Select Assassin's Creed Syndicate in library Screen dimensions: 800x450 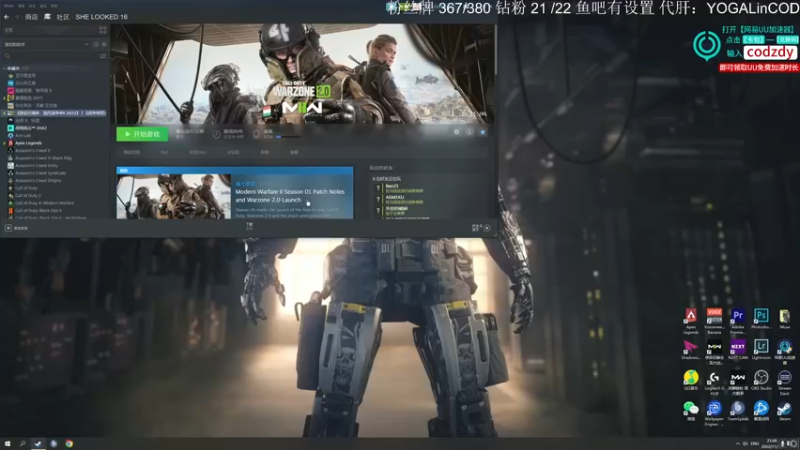click(x=37, y=173)
